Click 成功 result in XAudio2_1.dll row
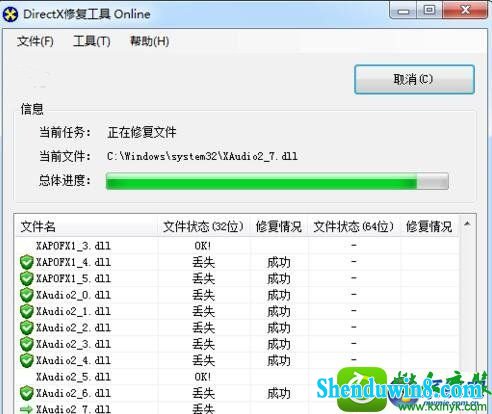Image resolution: width=492 pixels, height=414 pixels. (279, 311)
